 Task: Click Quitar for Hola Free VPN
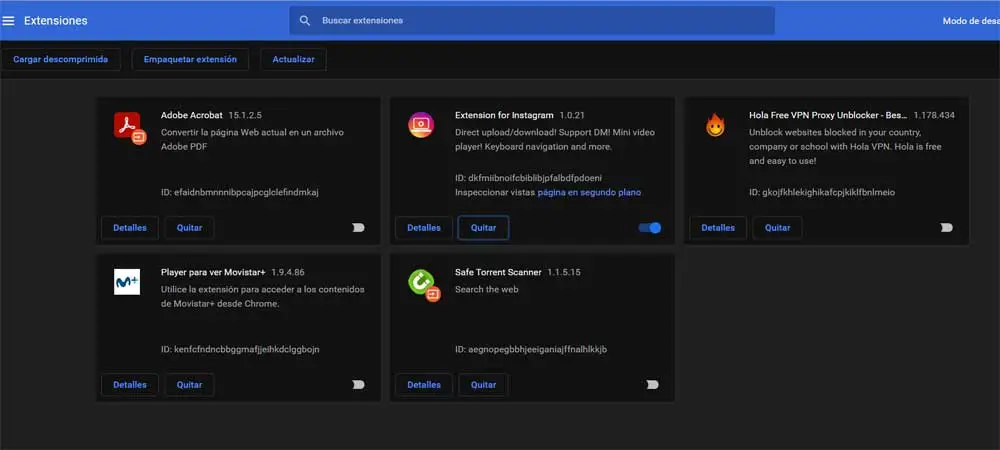[777, 228]
